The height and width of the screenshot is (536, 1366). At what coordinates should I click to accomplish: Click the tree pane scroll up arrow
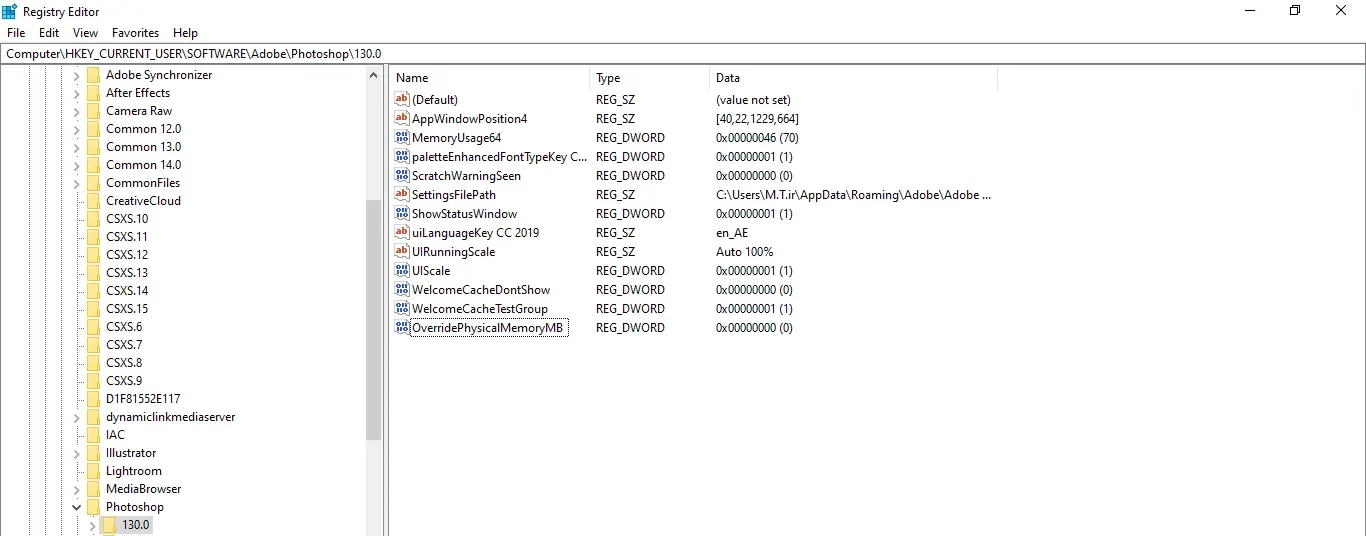374,75
